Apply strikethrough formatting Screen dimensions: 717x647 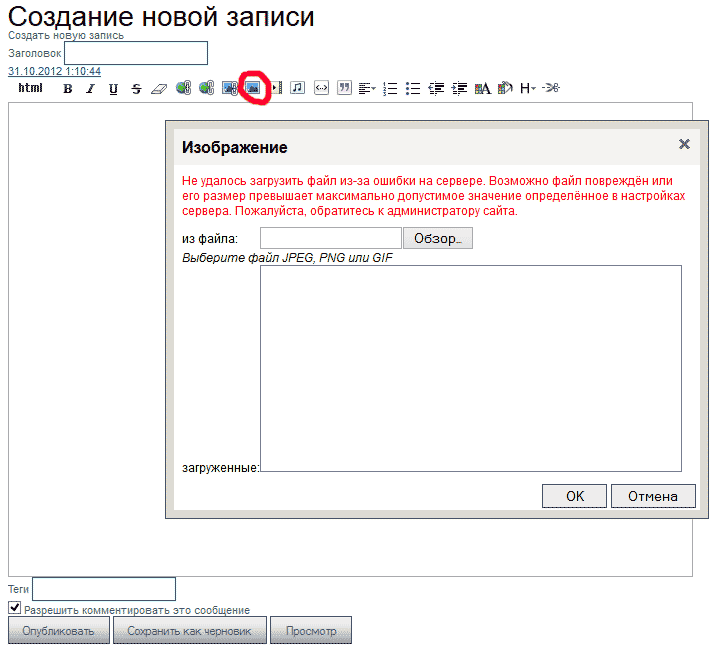[x=136, y=88]
